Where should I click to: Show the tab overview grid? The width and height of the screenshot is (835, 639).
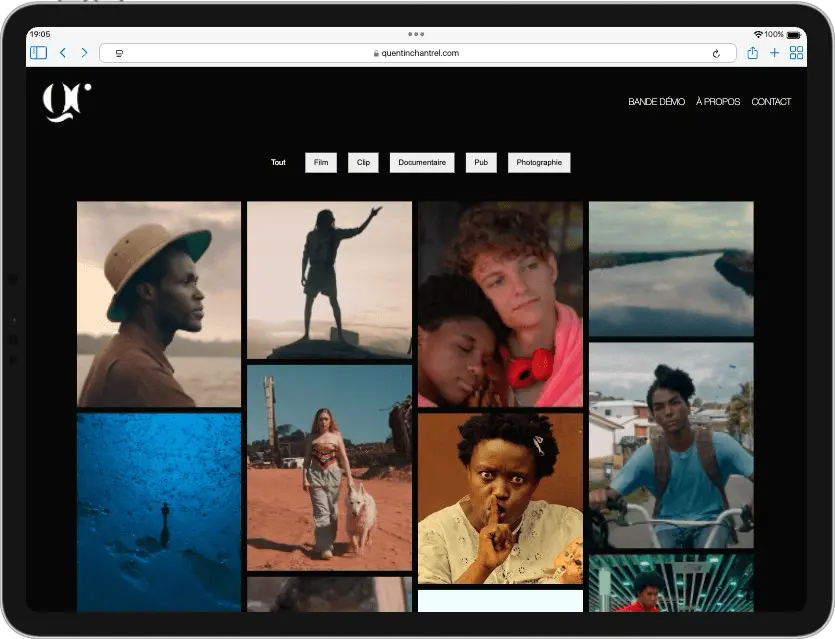point(796,53)
